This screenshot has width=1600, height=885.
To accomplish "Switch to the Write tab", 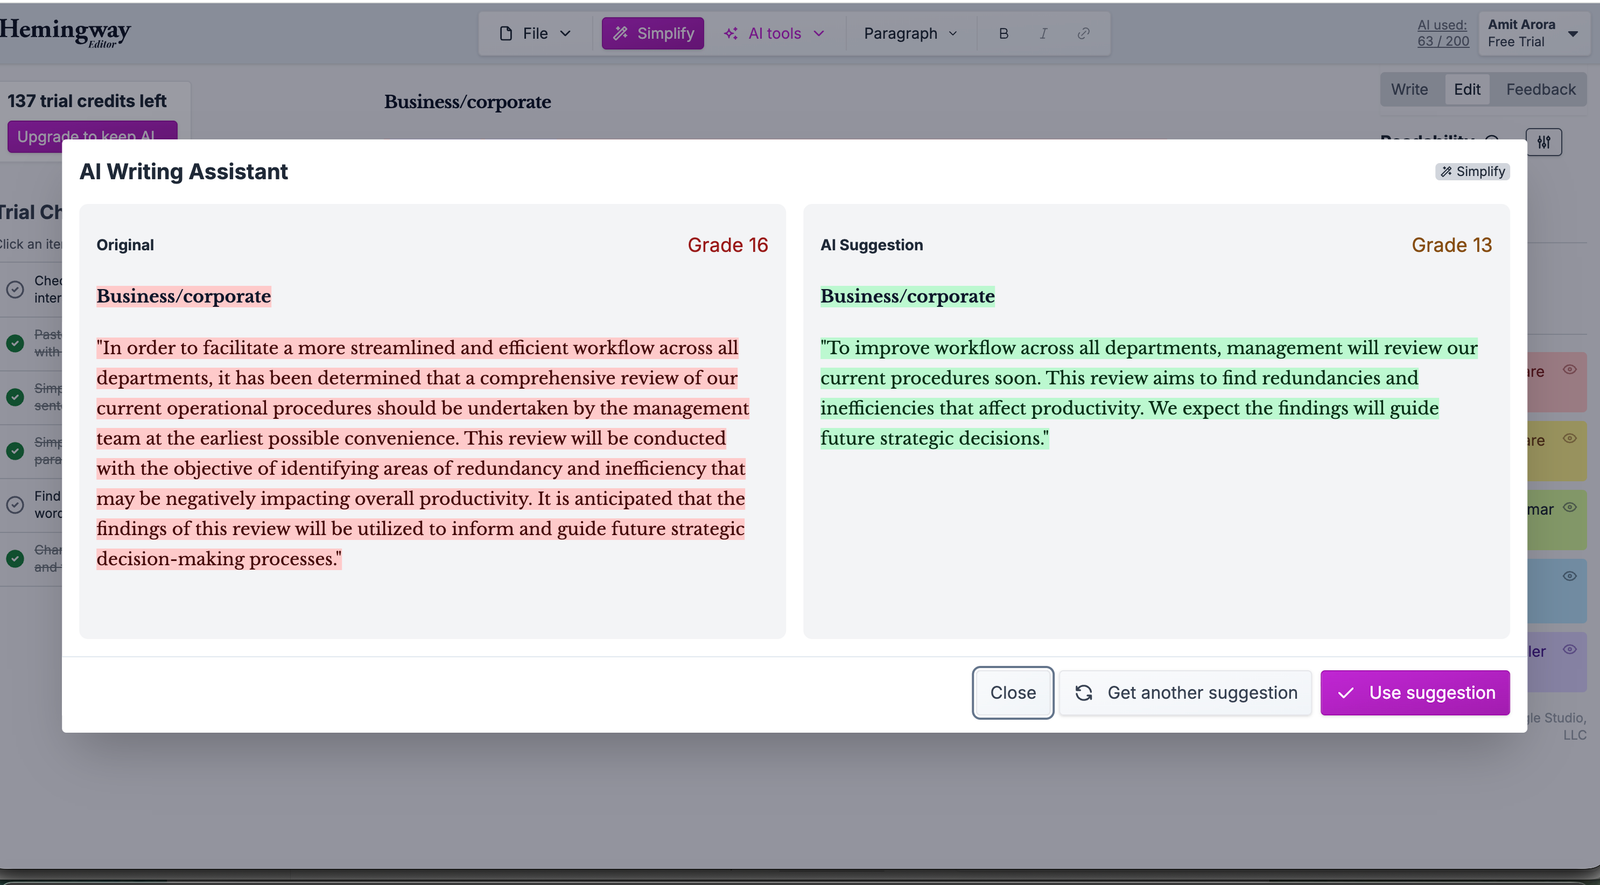I will point(1409,89).
